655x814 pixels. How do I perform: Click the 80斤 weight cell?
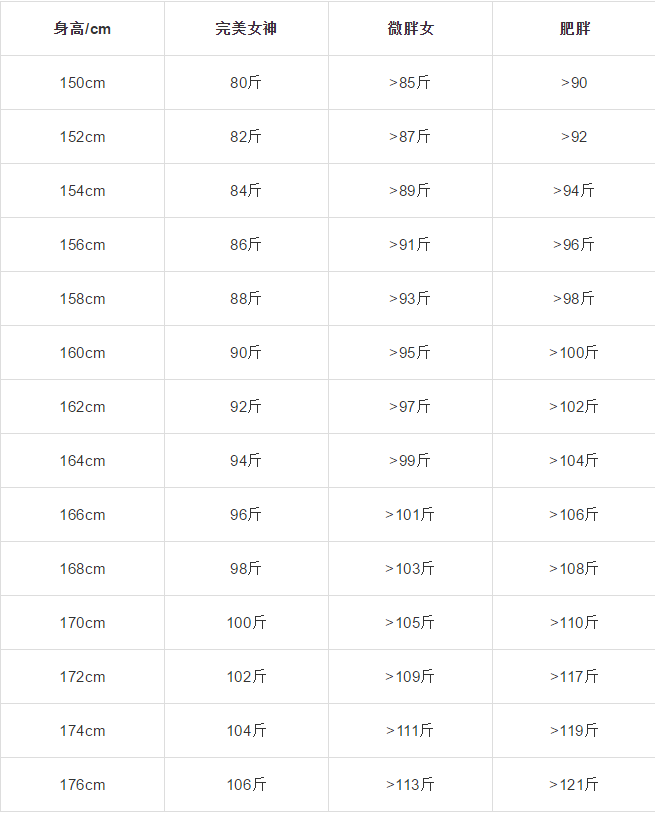[x=246, y=83]
